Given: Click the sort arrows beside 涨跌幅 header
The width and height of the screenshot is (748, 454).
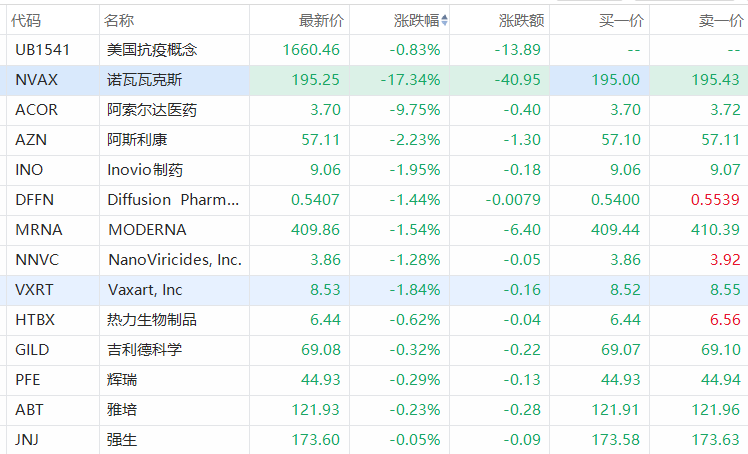Looking at the screenshot, I should coord(445,20).
